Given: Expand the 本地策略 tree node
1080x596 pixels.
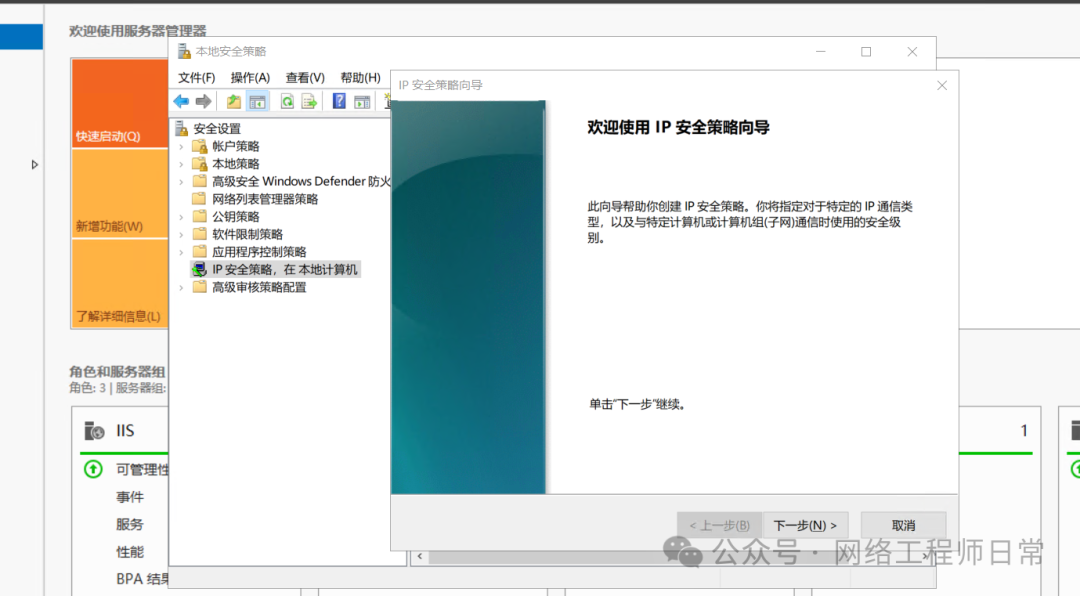Looking at the screenshot, I should [x=181, y=164].
